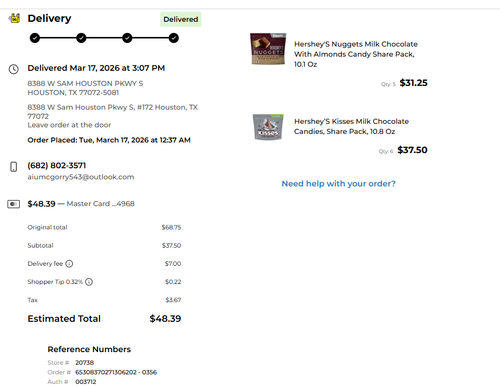500x387 pixels.
Task: Click the email address aiumcgorry543@outlook.com
Action: point(81,177)
